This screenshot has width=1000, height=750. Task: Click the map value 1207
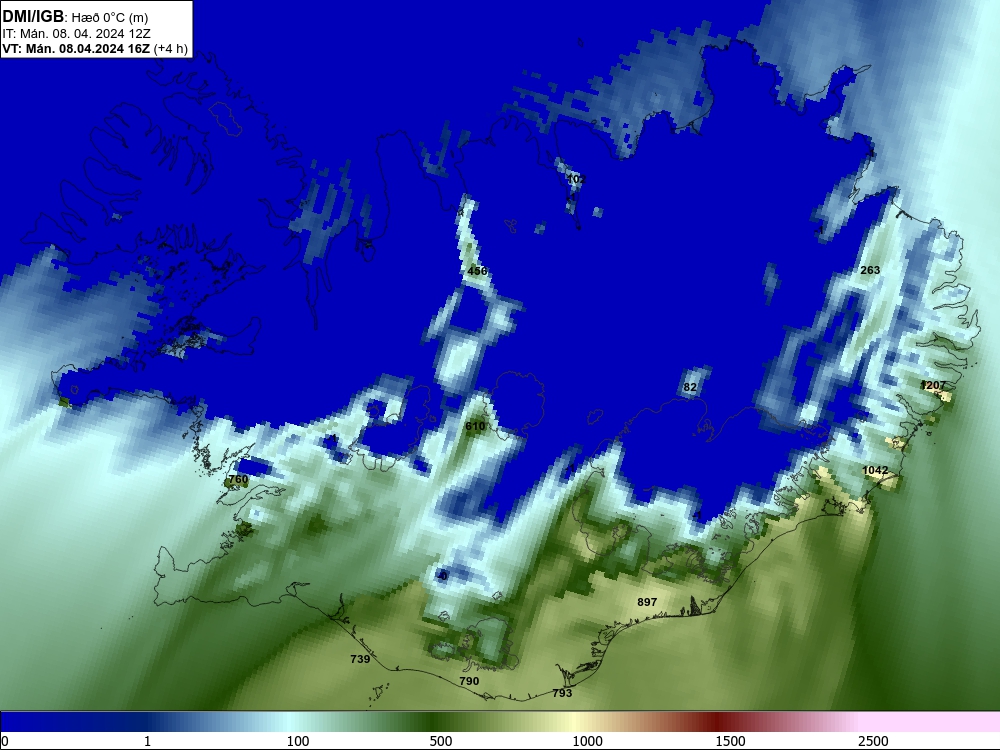click(x=934, y=385)
